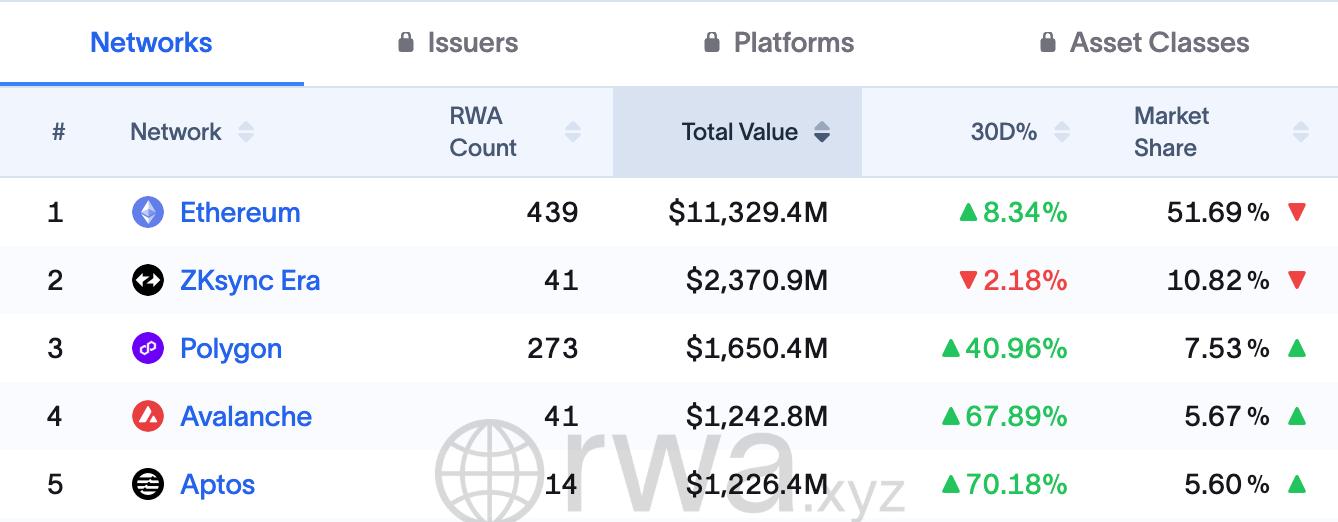
Task: Sort by RWA Count arrows
Action: point(573,132)
